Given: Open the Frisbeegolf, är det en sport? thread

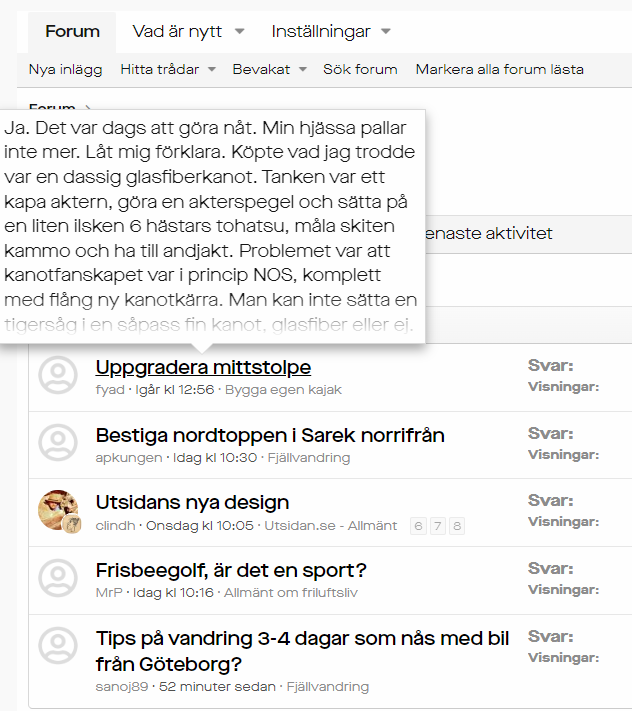Looking at the screenshot, I should (x=231, y=570).
